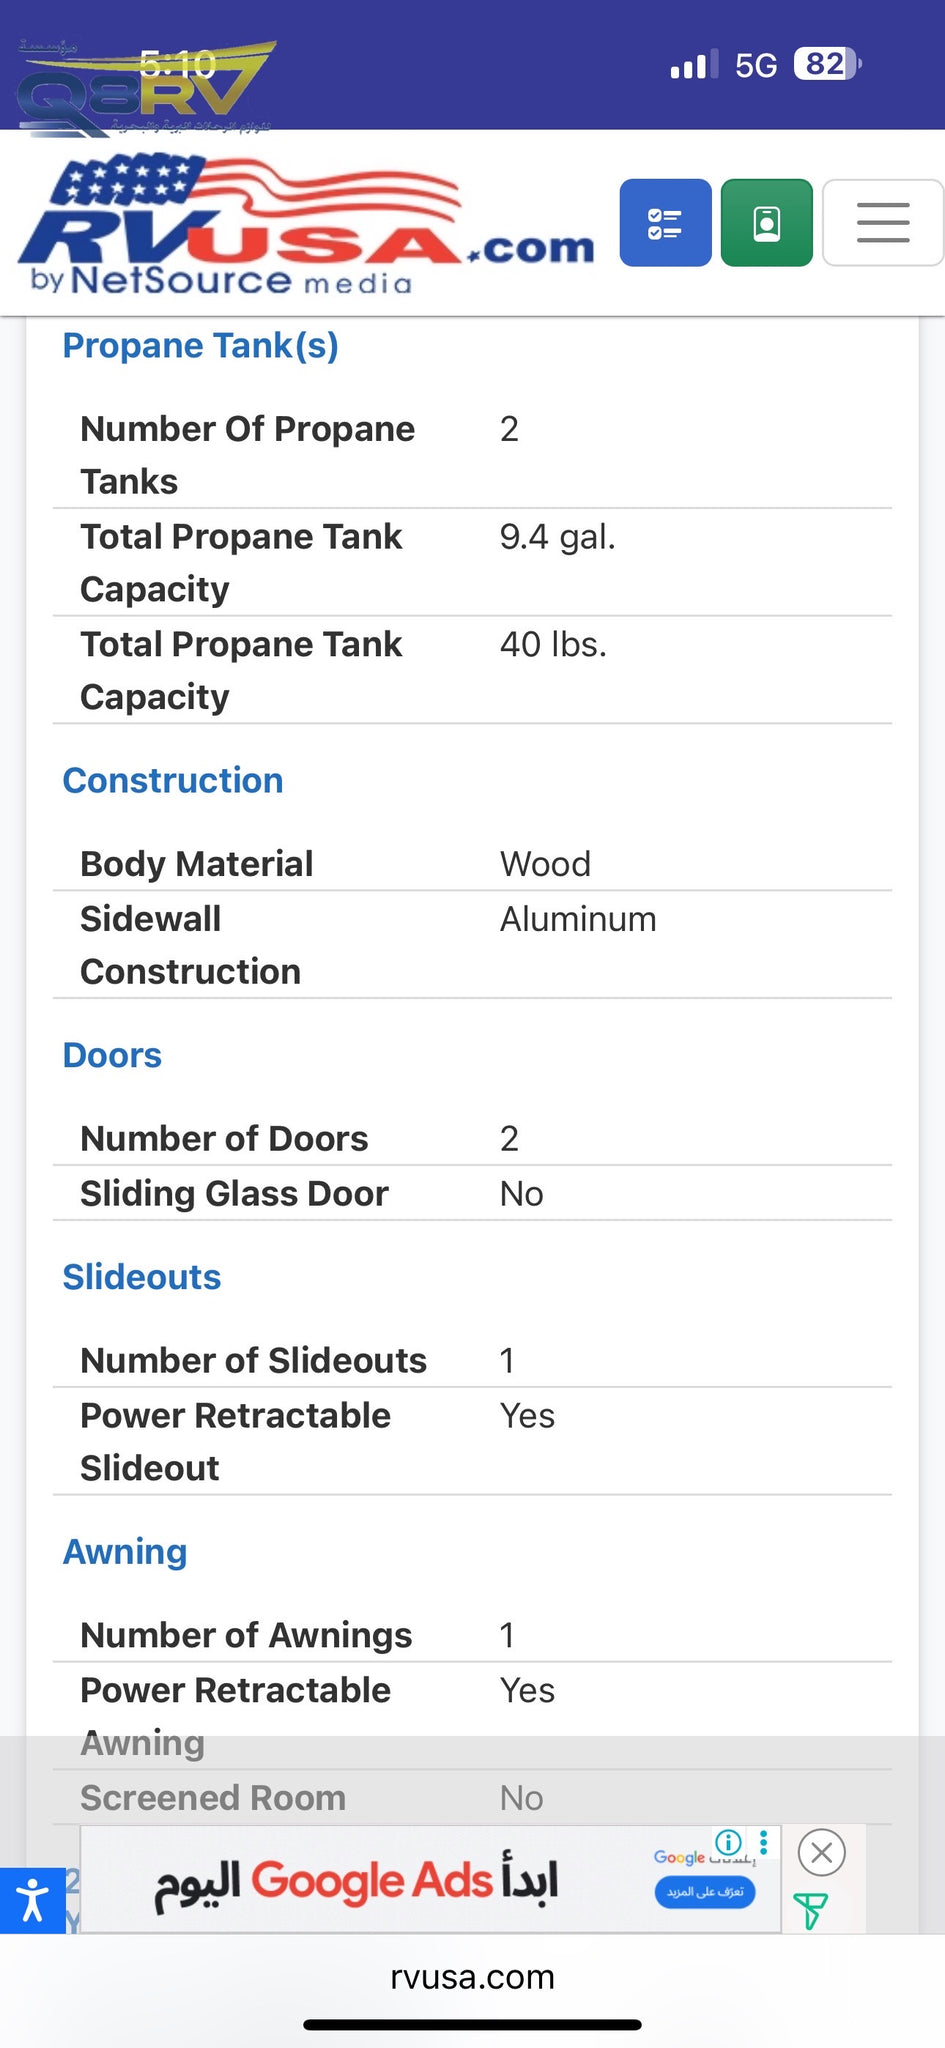This screenshot has height=2048, width=945.
Task: Tap the rvusa.com address bar
Action: 472,1977
